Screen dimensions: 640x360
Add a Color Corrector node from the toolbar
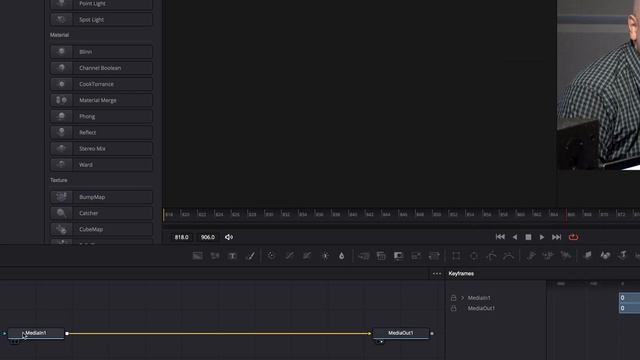(271, 256)
